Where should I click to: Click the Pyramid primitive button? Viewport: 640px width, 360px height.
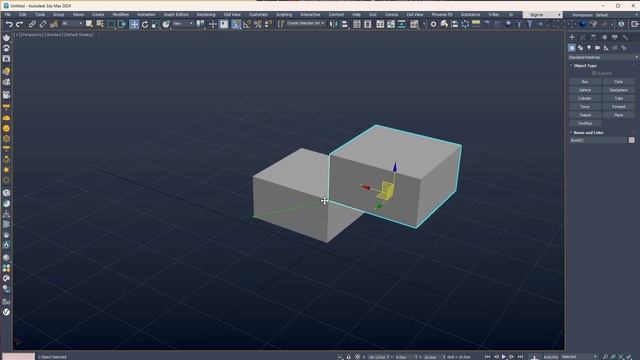[x=619, y=107]
